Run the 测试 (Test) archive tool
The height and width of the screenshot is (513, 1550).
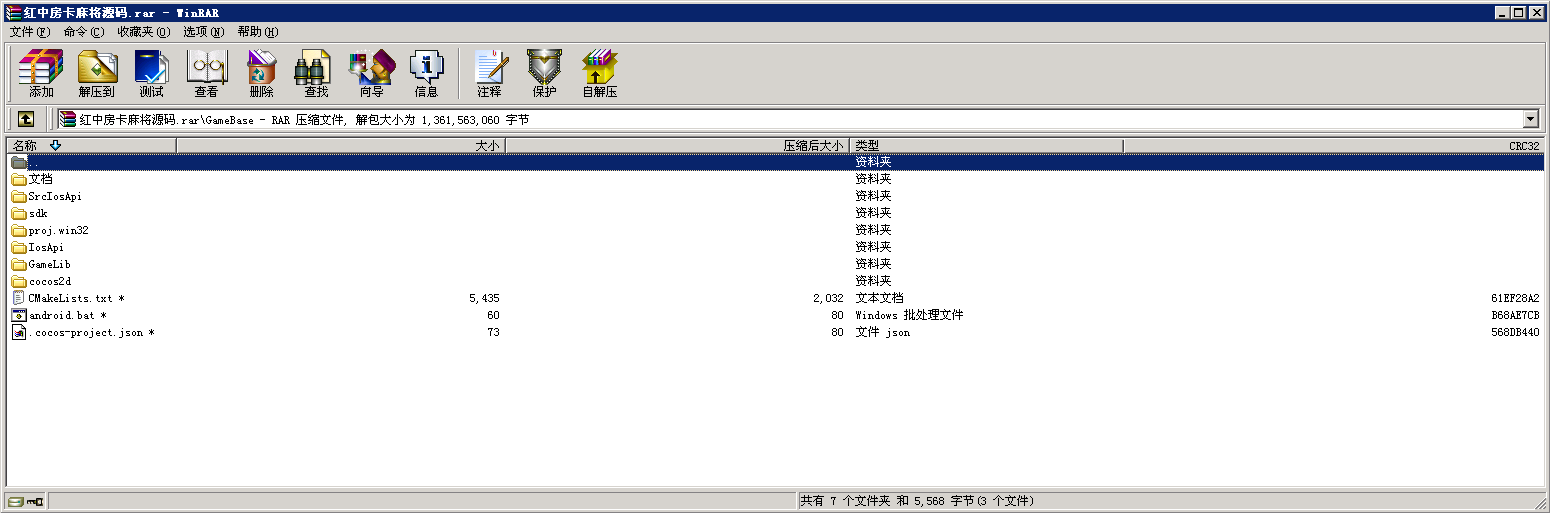(x=151, y=74)
